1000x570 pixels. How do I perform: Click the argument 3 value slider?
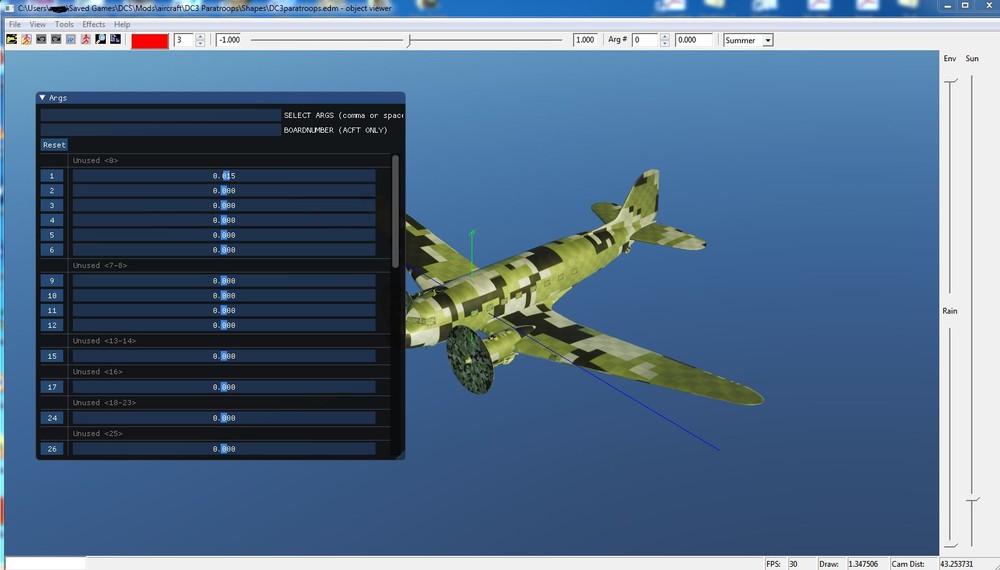click(x=224, y=205)
